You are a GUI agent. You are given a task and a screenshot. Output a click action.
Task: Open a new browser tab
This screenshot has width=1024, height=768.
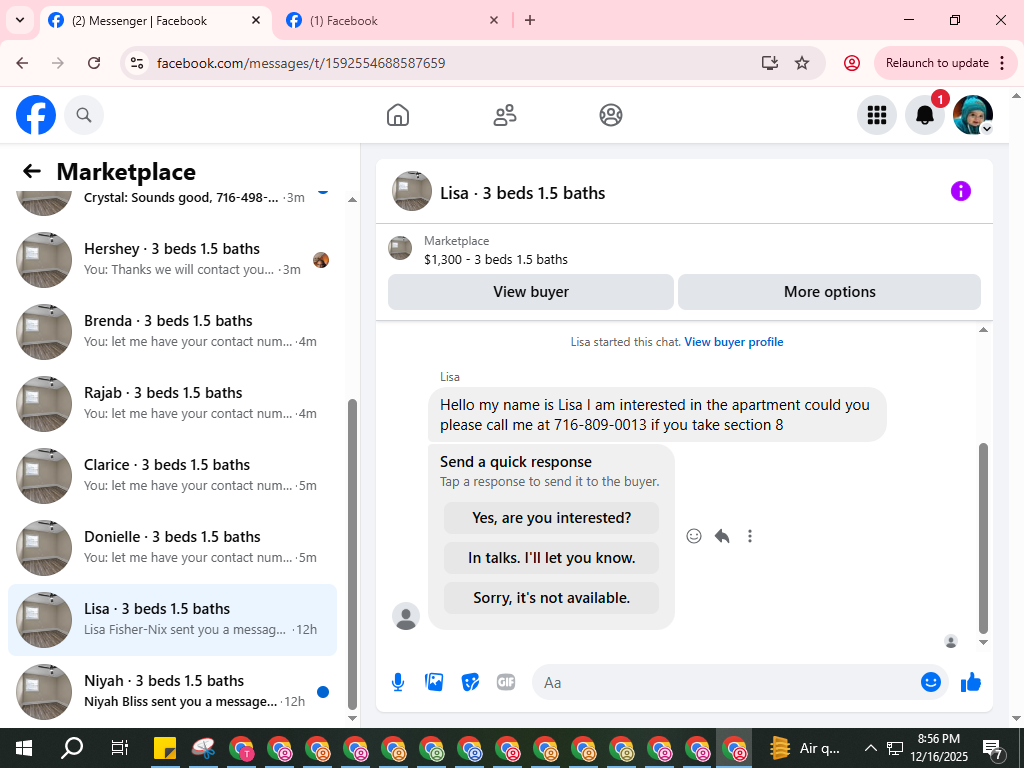pos(530,20)
